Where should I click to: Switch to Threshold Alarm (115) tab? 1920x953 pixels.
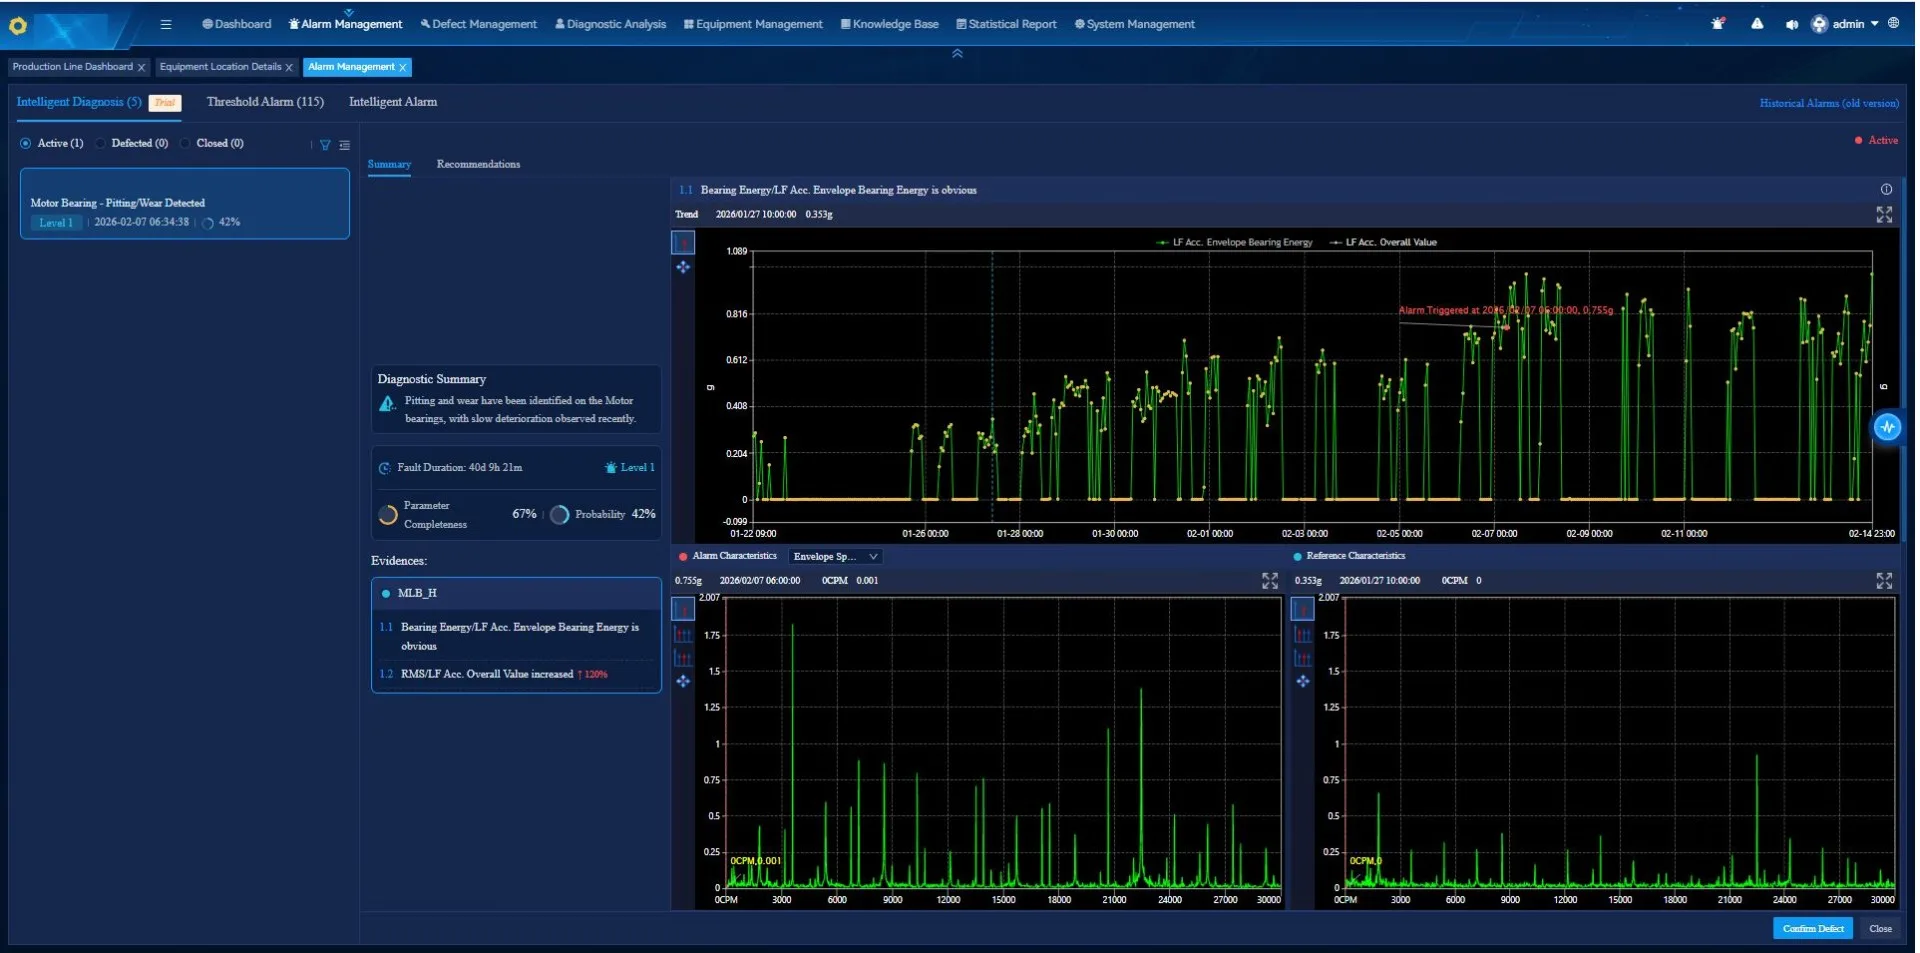click(x=265, y=102)
